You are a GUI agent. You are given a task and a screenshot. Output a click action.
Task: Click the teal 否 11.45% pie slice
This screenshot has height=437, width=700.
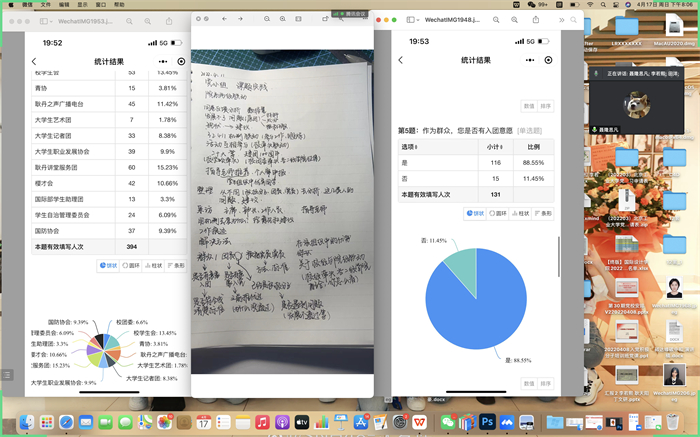(464, 268)
